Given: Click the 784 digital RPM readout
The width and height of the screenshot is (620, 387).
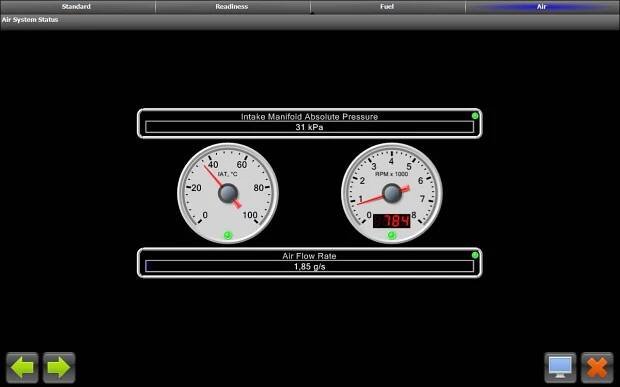Looking at the screenshot, I should click(391, 221).
